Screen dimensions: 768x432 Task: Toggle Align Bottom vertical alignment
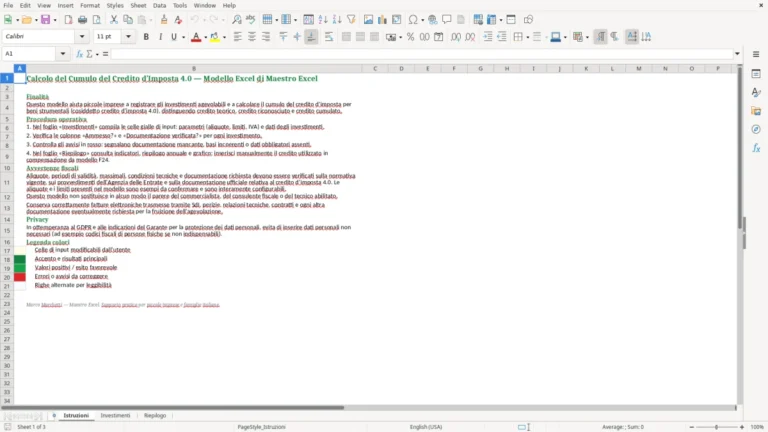311,37
